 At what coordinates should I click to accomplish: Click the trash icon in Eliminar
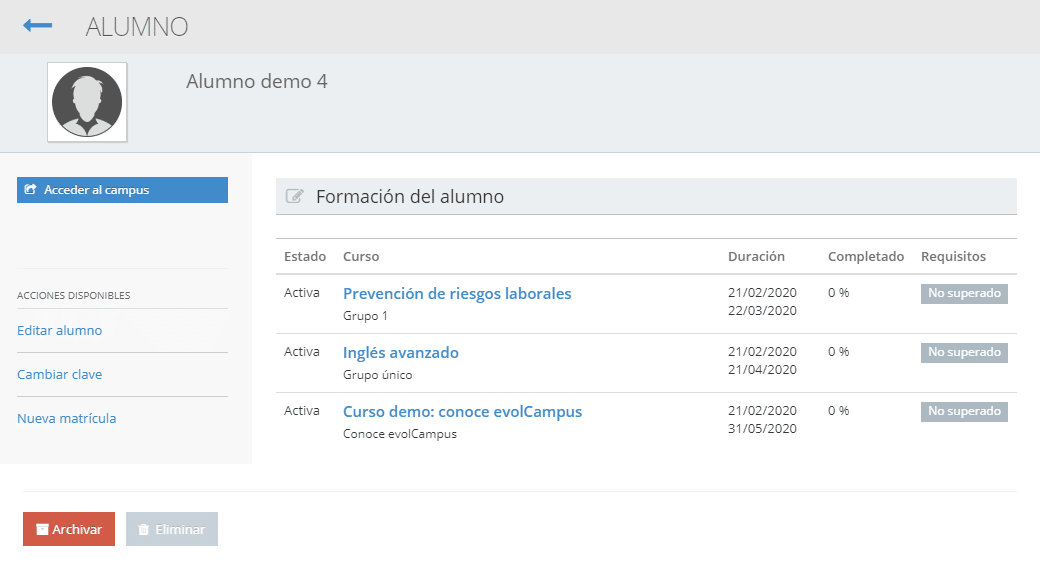tap(143, 530)
